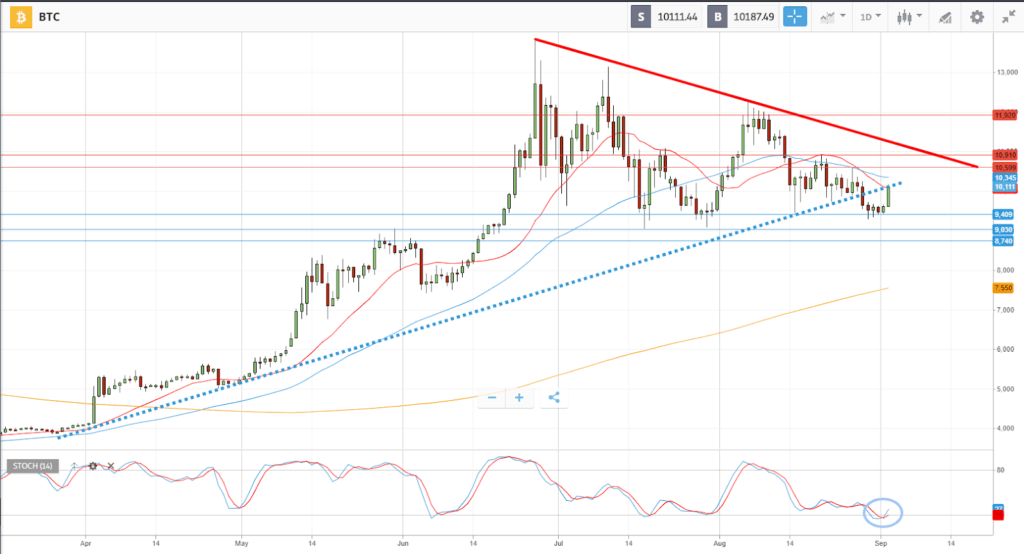The height and width of the screenshot is (554, 1024).
Task: Click the 13,000 axis value
Action: click(1006, 72)
